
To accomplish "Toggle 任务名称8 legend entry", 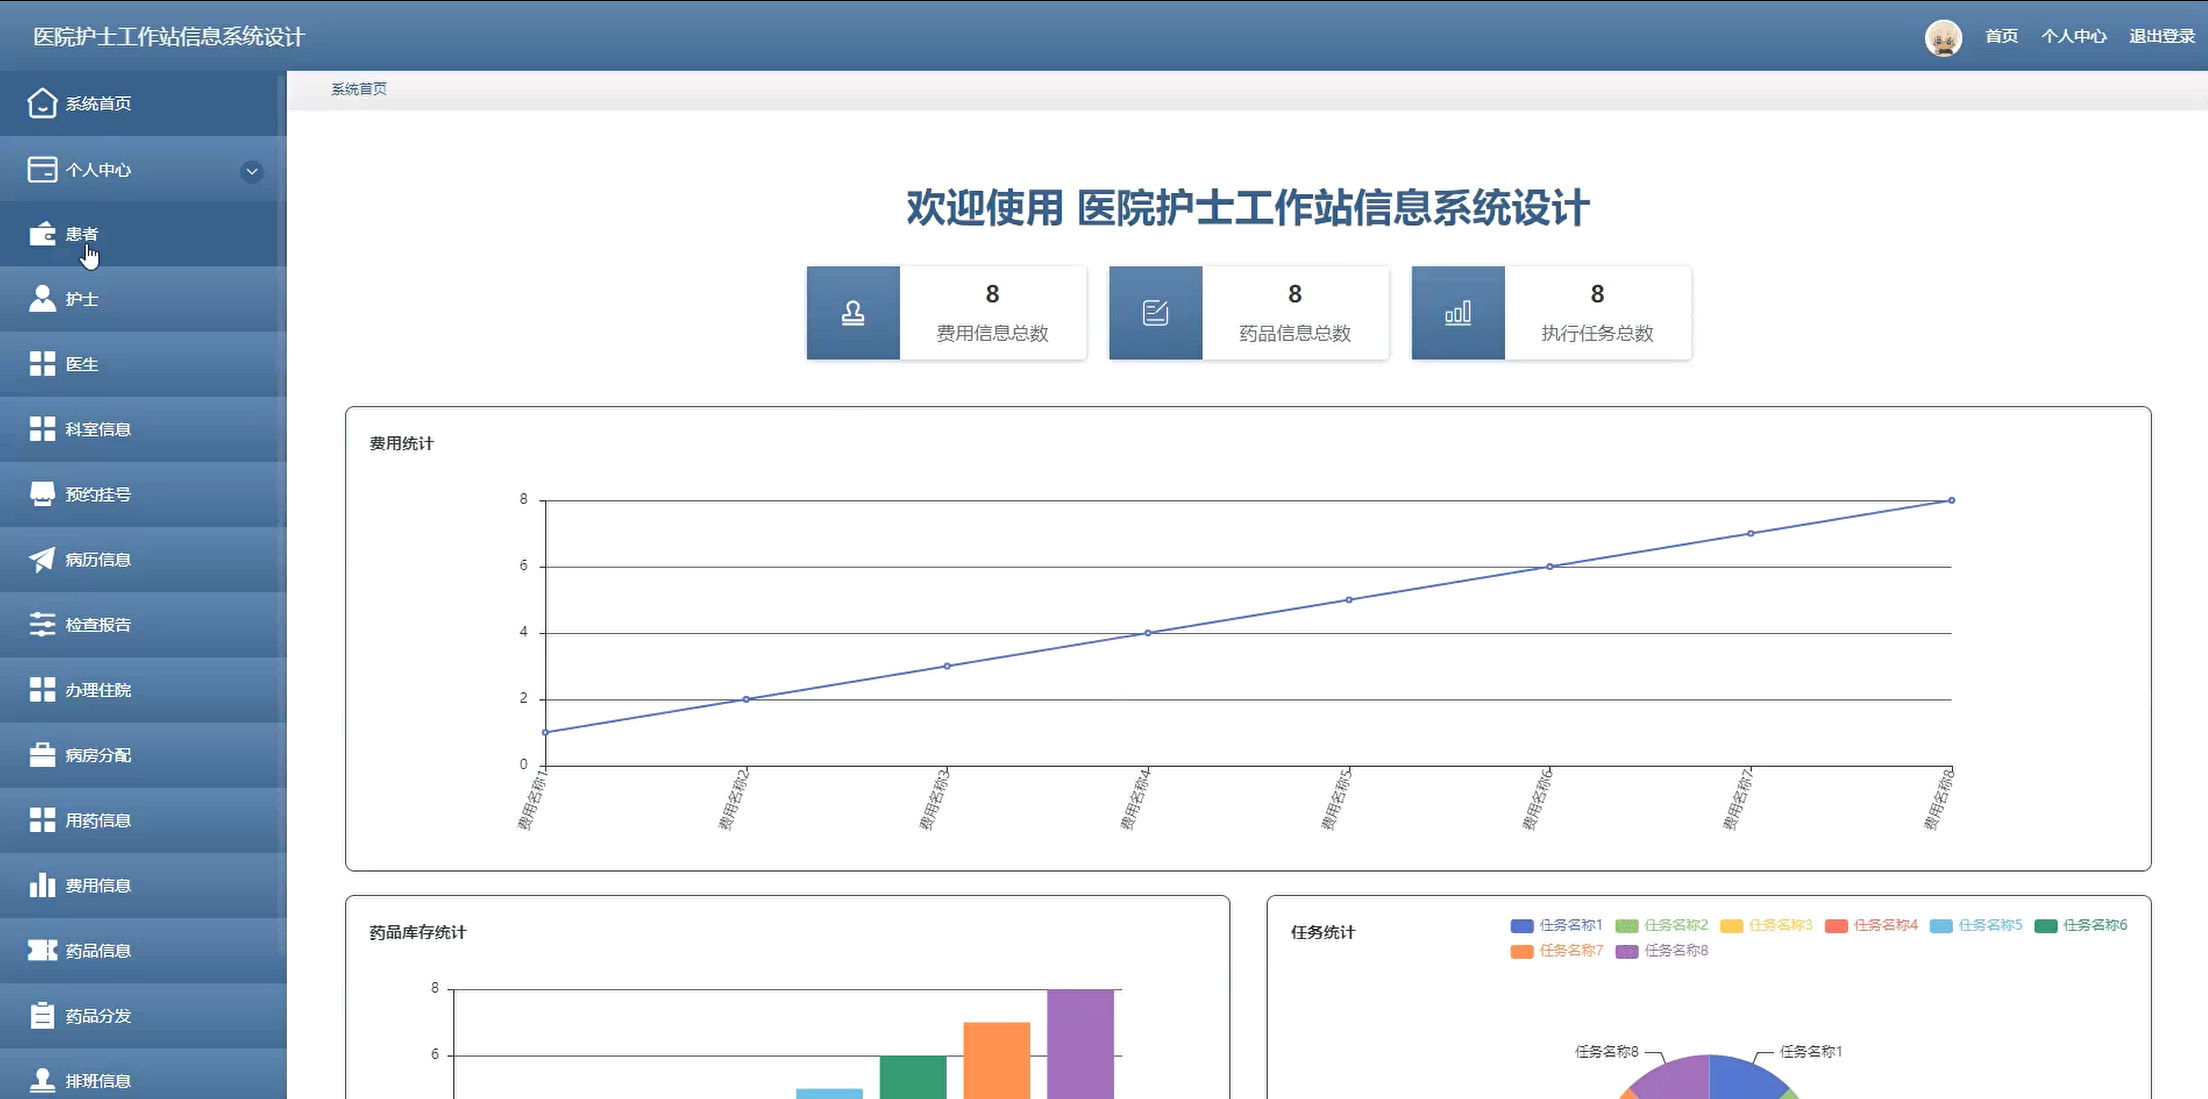I will tap(1661, 951).
